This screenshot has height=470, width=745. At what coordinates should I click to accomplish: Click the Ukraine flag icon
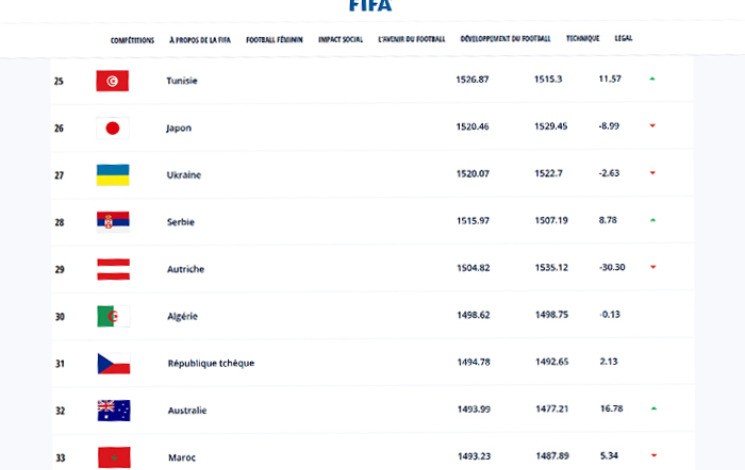click(112, 175)
